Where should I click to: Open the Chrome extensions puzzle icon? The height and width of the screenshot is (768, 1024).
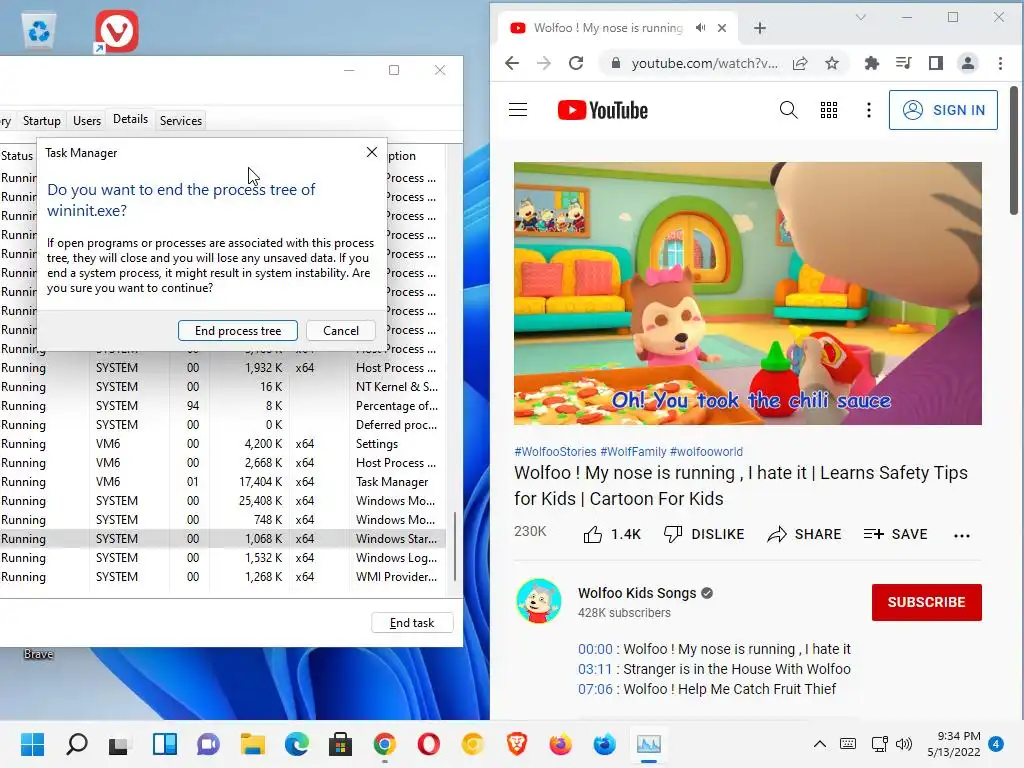click(871, 63)
